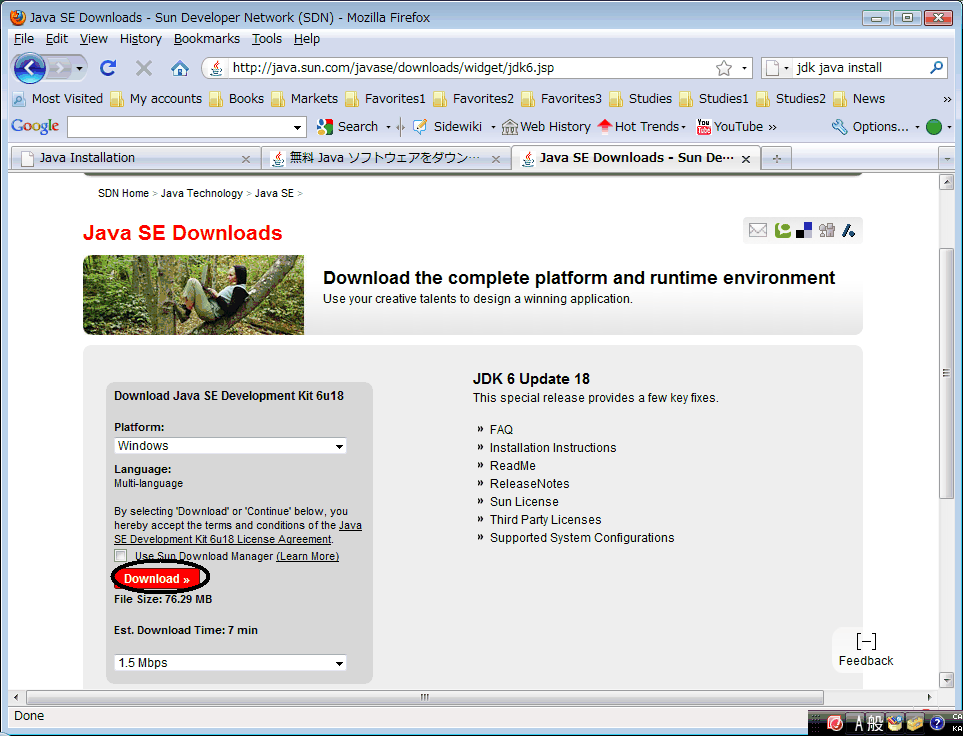Open the Tools menu
Image resolution: width=963 pixels, height=736 pixels.
tap(267, 39)
